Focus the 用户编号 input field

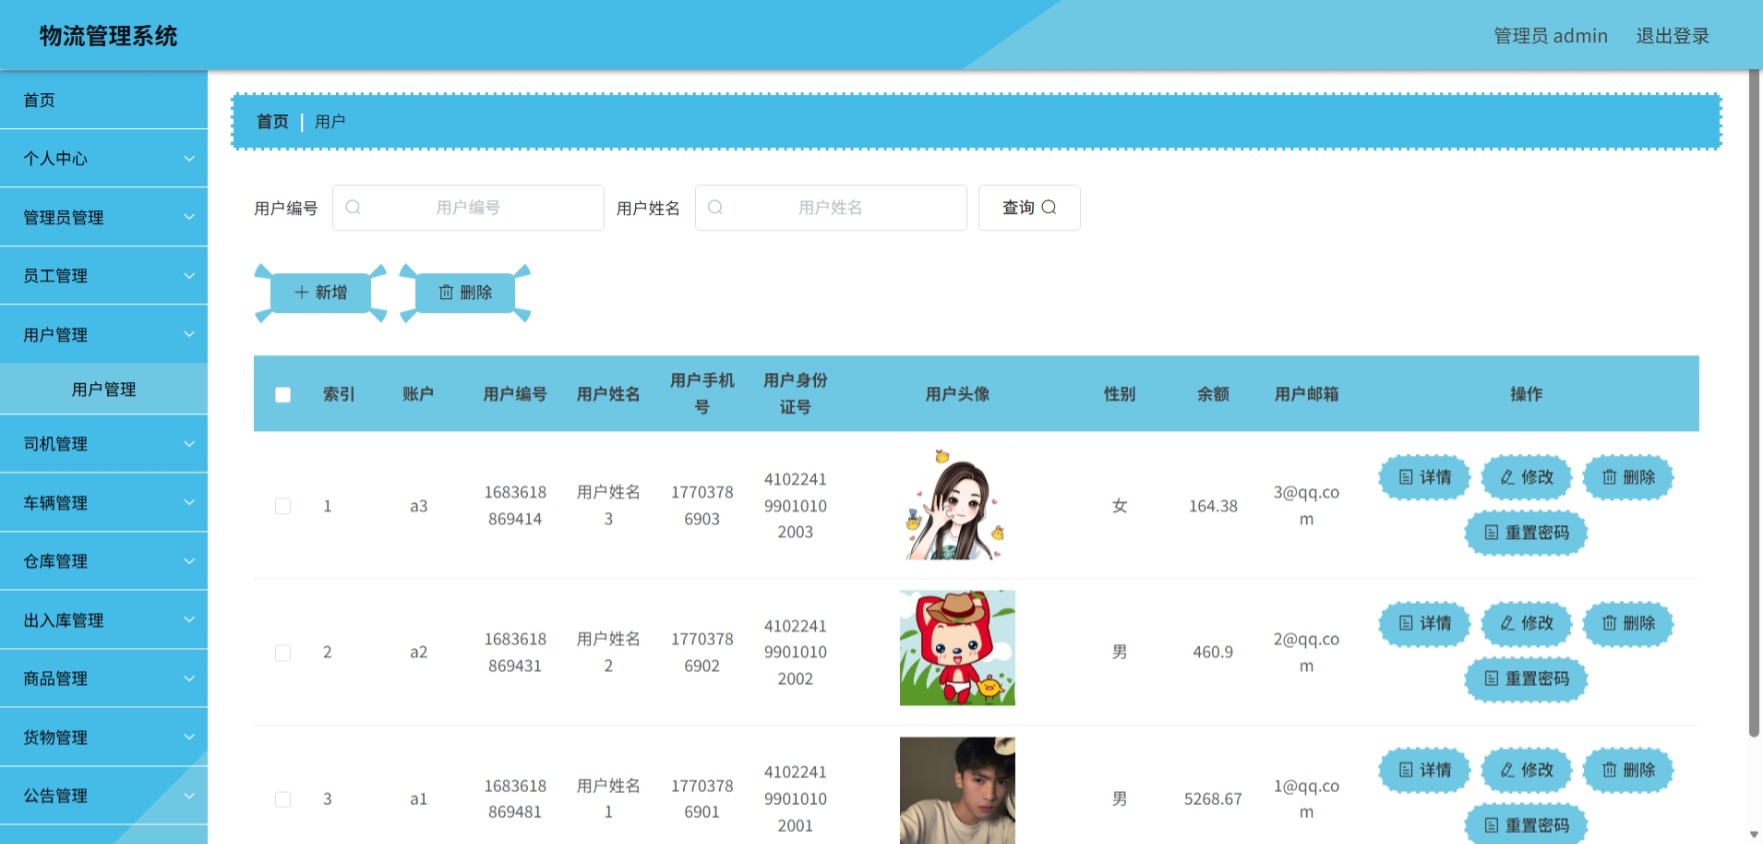(468, 207)
